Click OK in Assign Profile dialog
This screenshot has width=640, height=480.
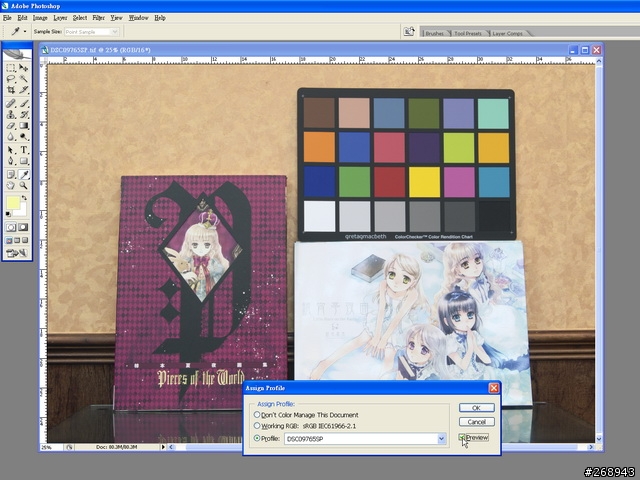(x=476, y=408)
